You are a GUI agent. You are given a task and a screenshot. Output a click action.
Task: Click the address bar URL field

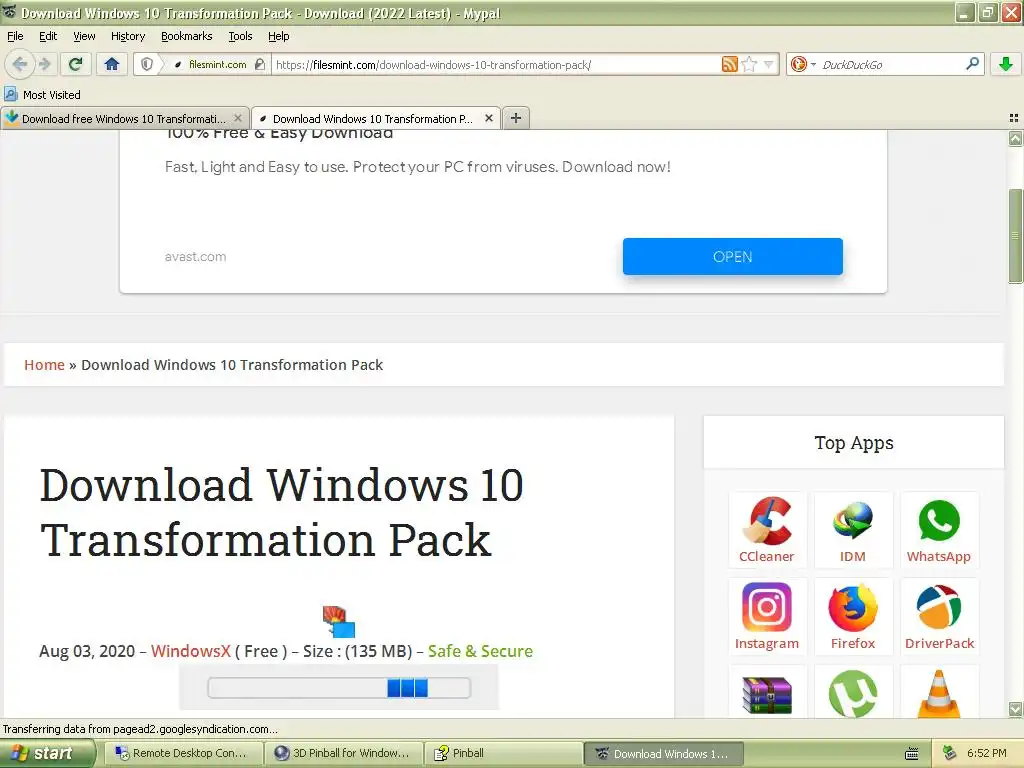pos(496,65)
